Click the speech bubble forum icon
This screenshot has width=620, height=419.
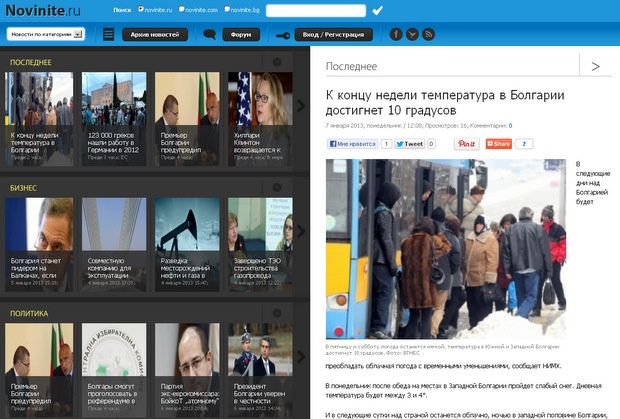tap(209, 34)
